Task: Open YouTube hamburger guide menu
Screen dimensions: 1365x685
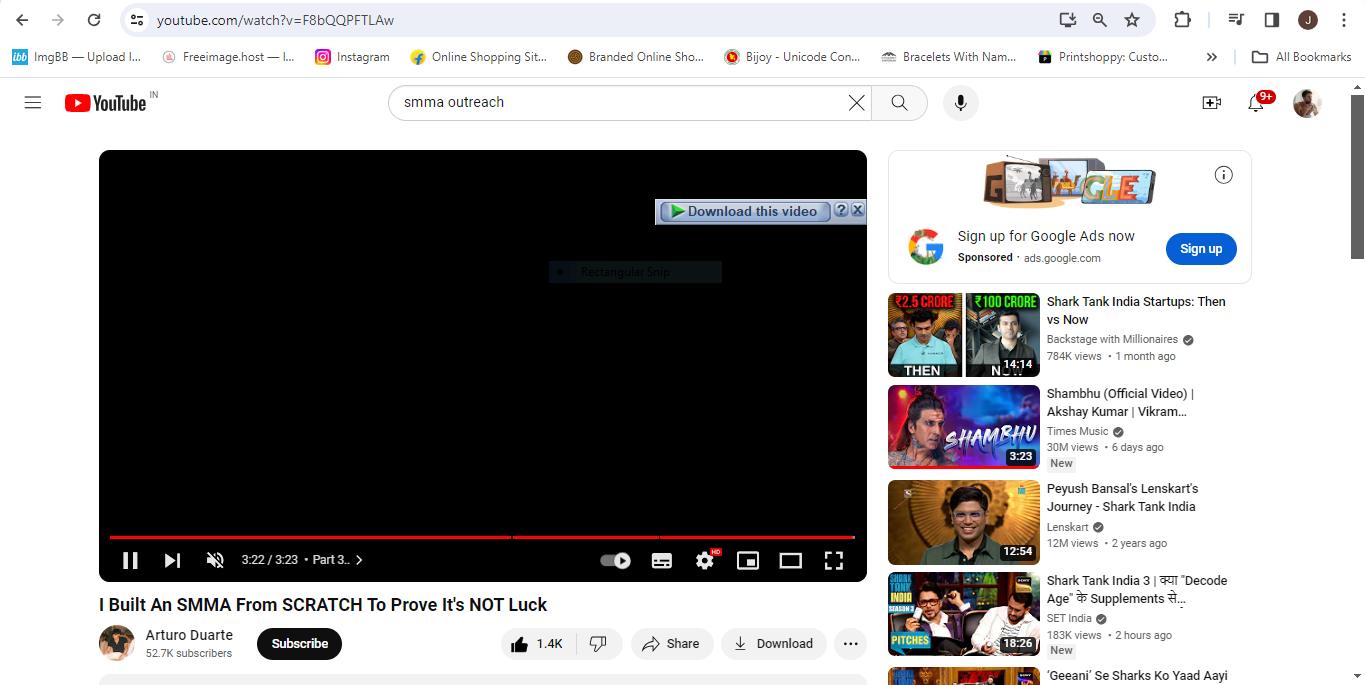Action: [33, 102]
